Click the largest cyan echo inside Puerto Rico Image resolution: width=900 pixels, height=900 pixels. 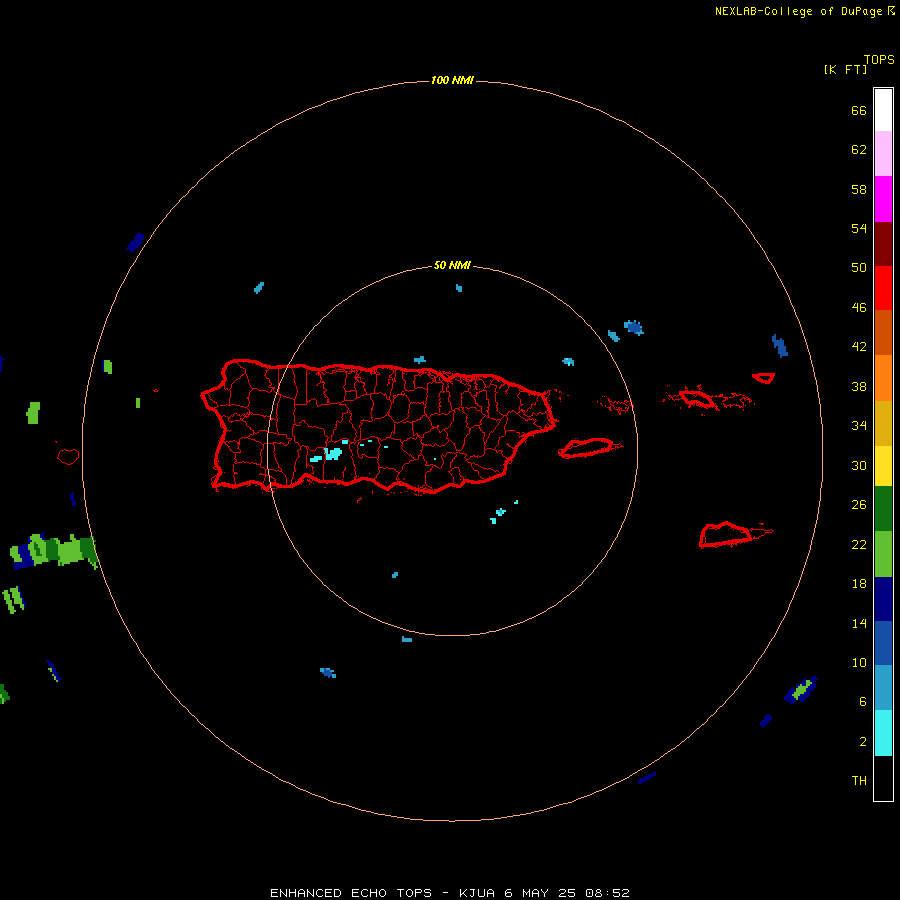333,454
